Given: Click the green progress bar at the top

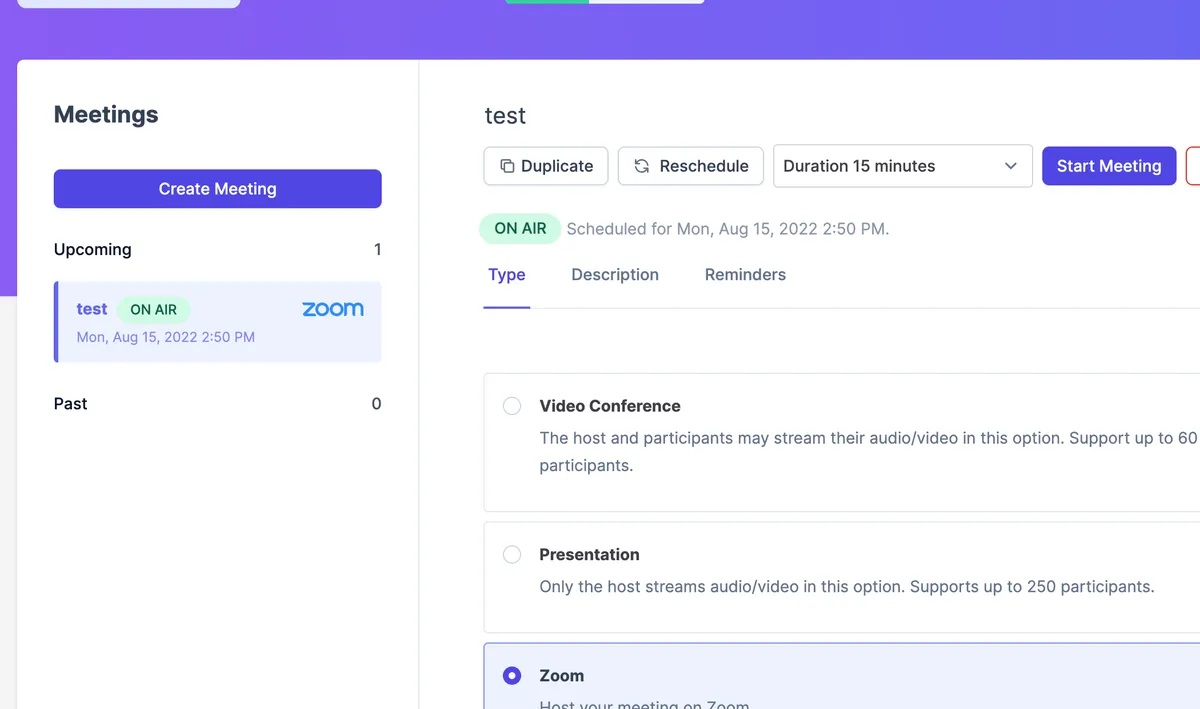Looking at the screenshot, I should [547, 1].
